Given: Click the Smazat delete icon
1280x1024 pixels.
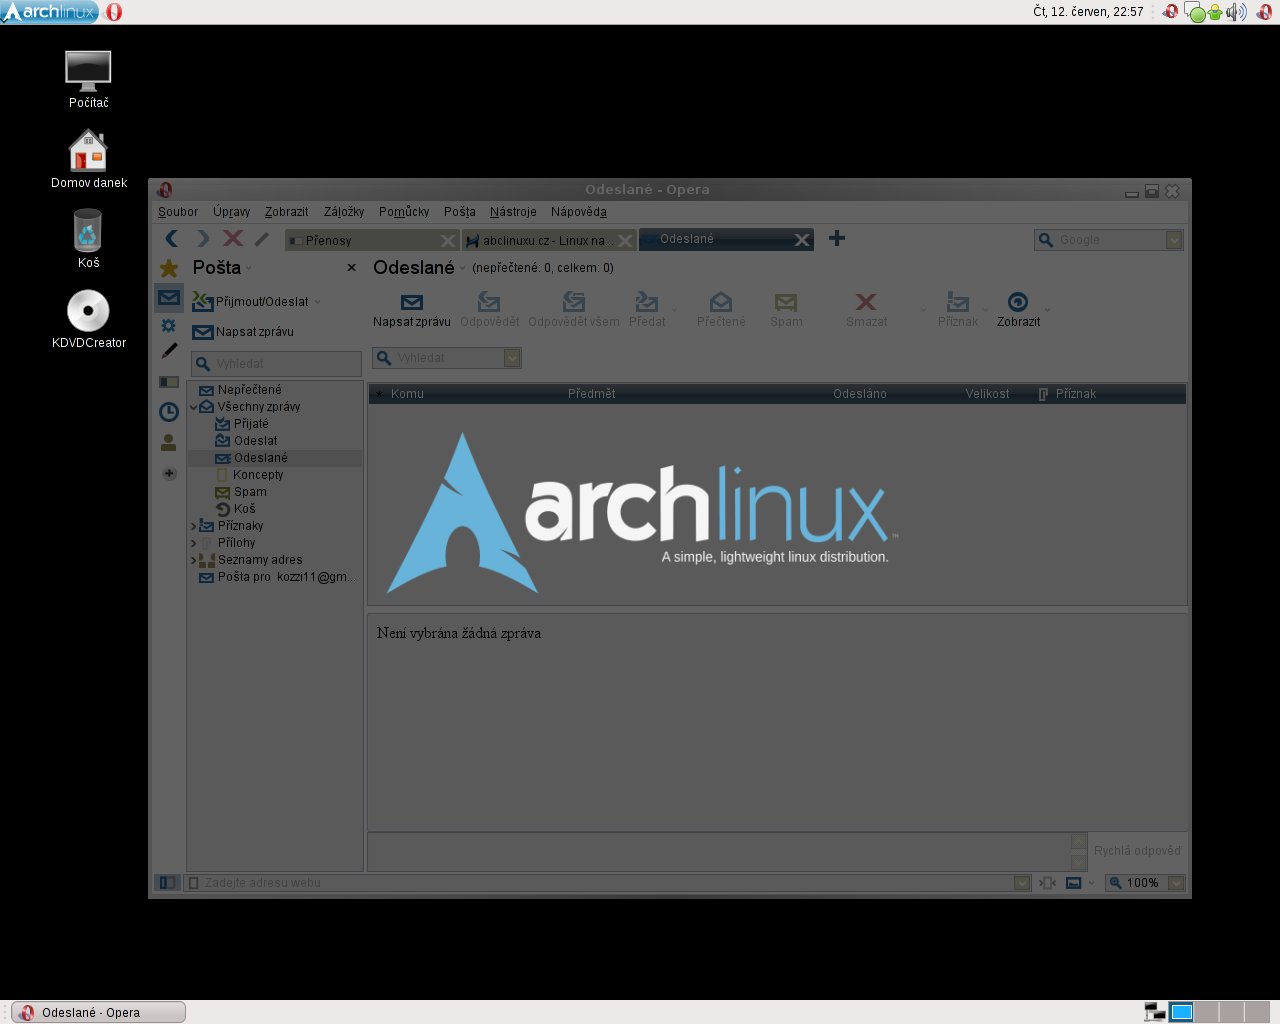Looking at the screenshot, I should tap(866, 310).
